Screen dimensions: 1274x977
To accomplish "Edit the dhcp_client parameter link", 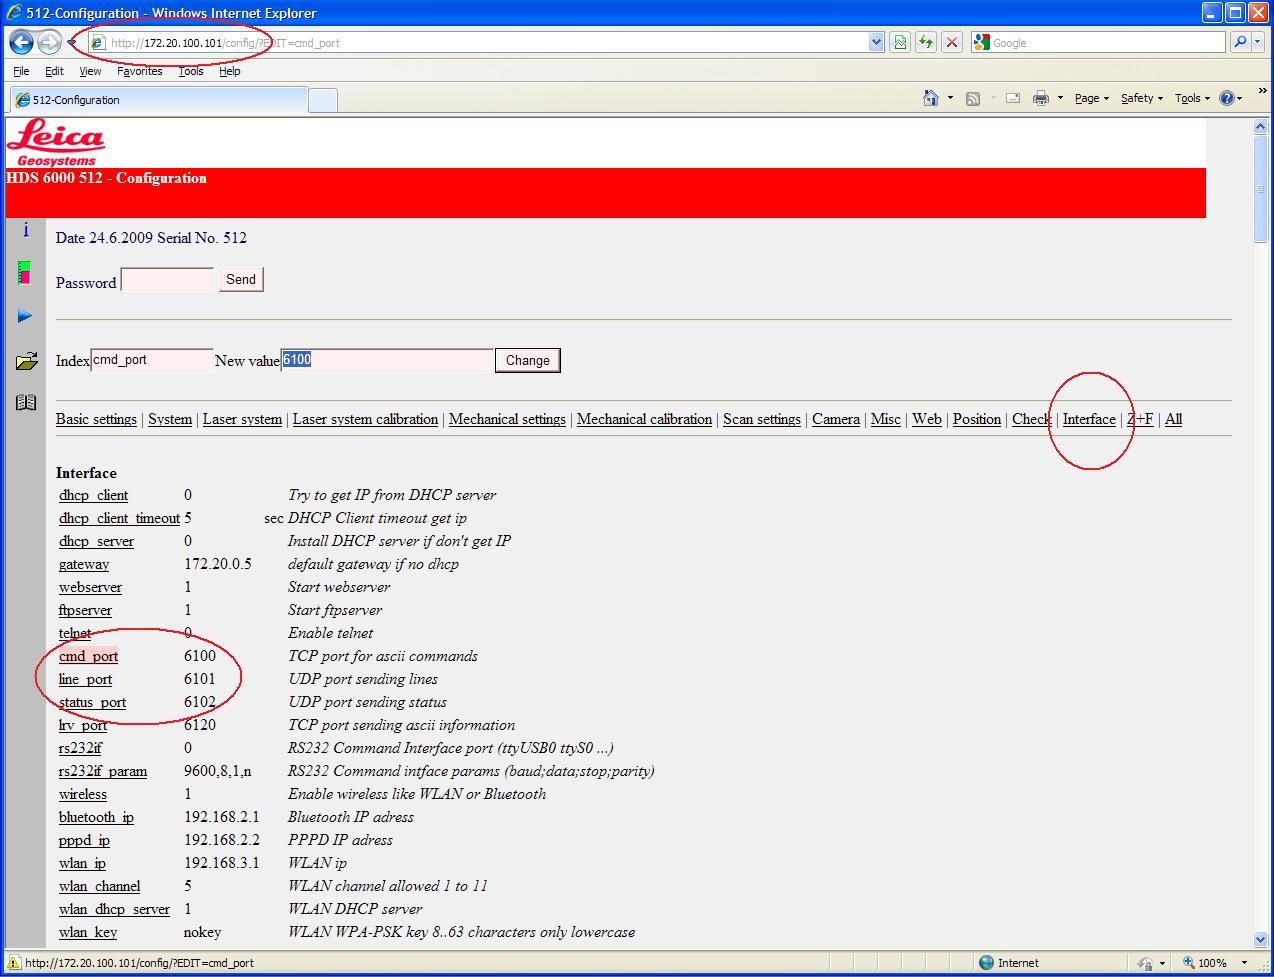I will tap(93, 495).
